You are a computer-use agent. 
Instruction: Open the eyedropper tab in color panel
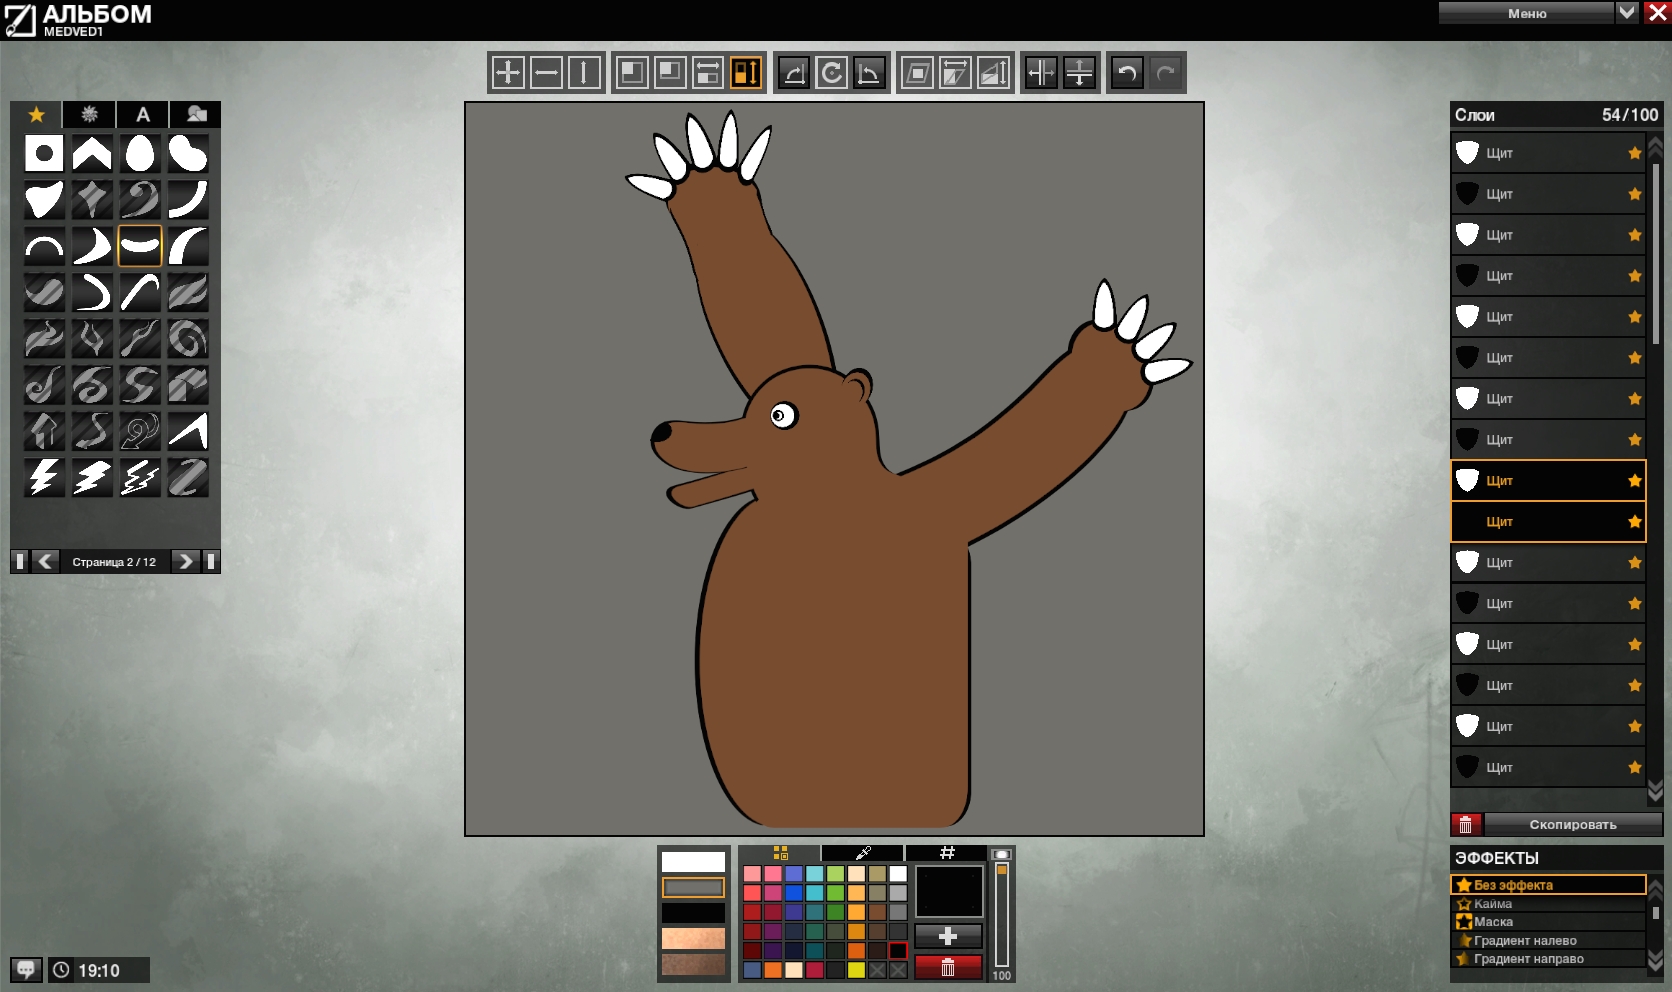point(863,853)
